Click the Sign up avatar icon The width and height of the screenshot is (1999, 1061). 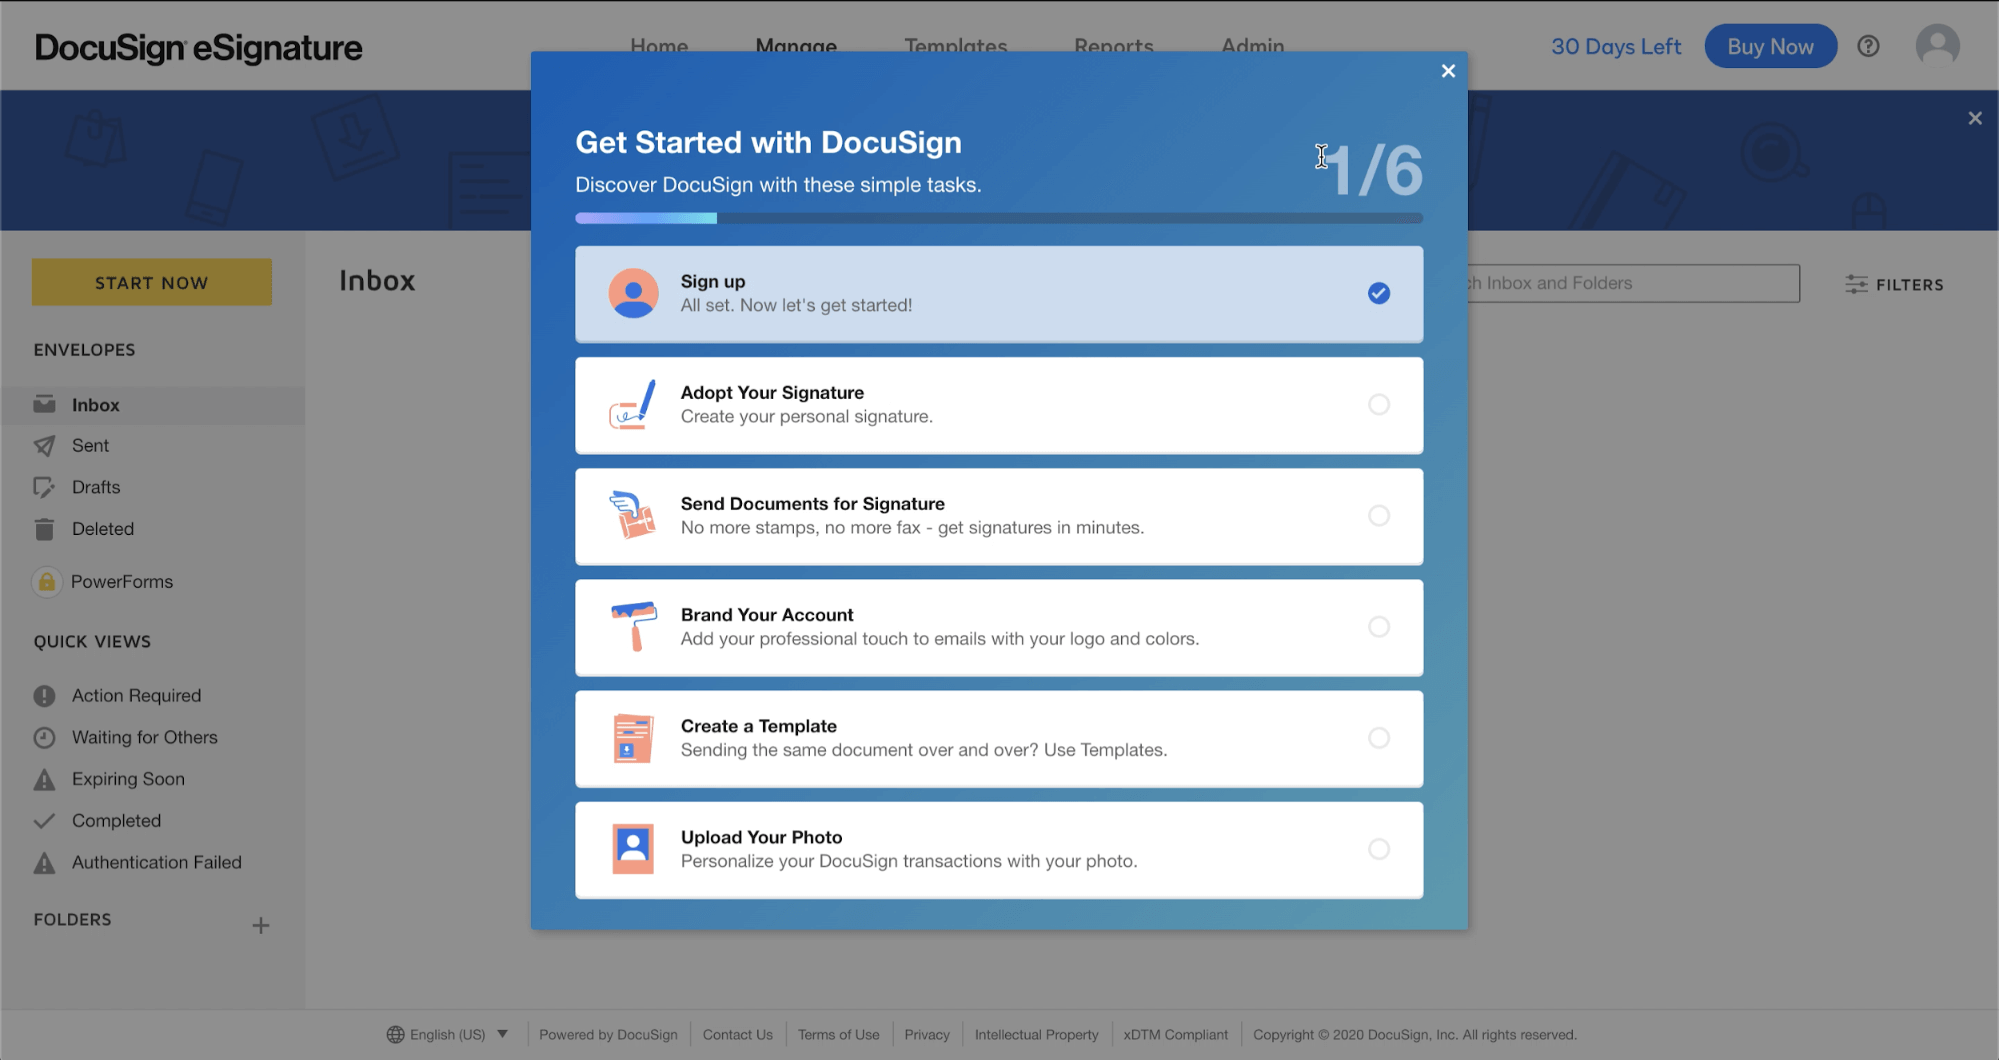coord(633,293)
